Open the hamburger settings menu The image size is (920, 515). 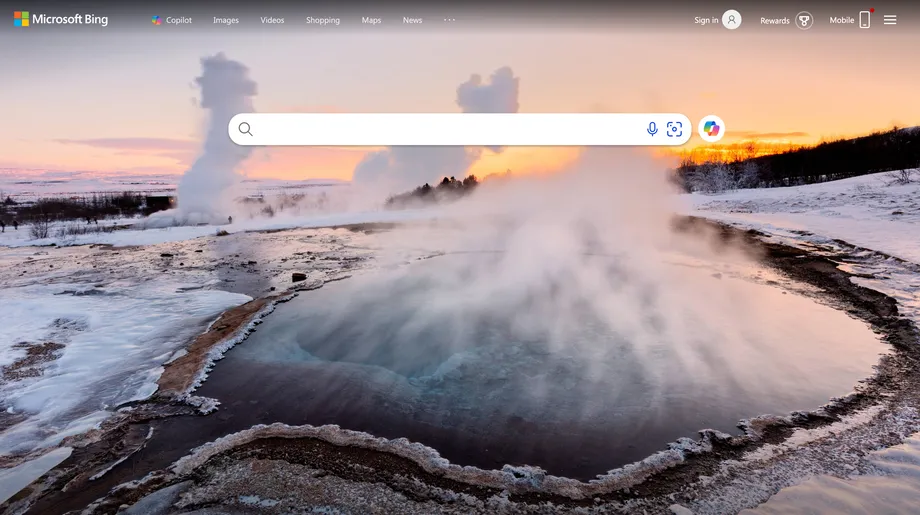click(890, 20)
